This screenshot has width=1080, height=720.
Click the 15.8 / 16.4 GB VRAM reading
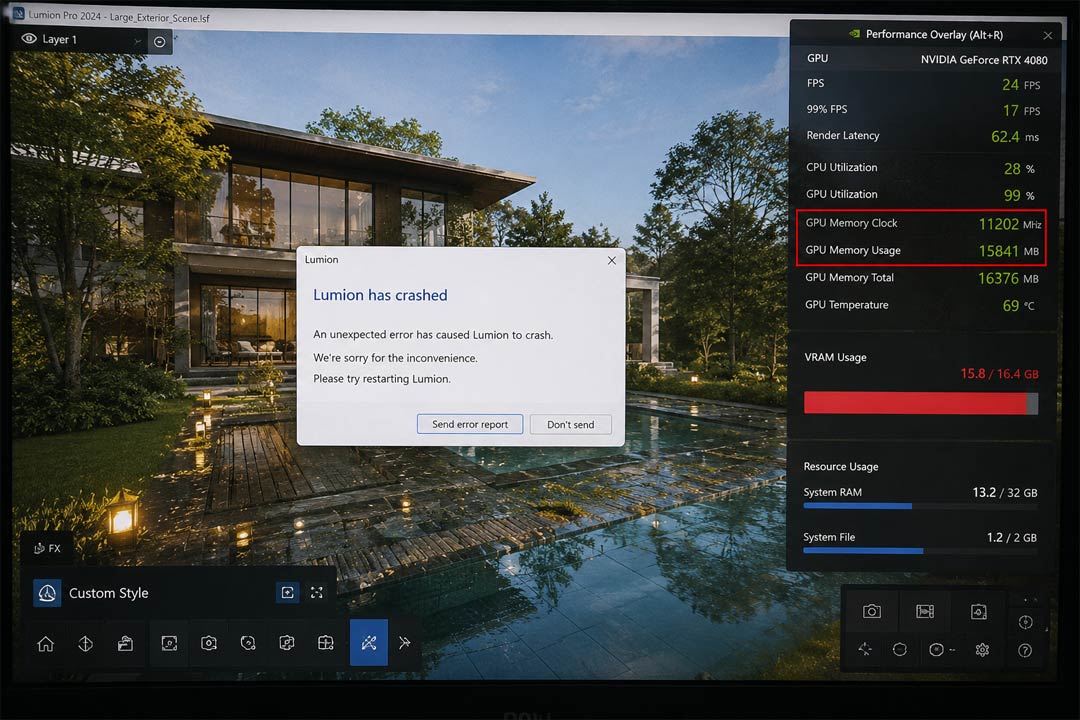click(x=999, y=374)
